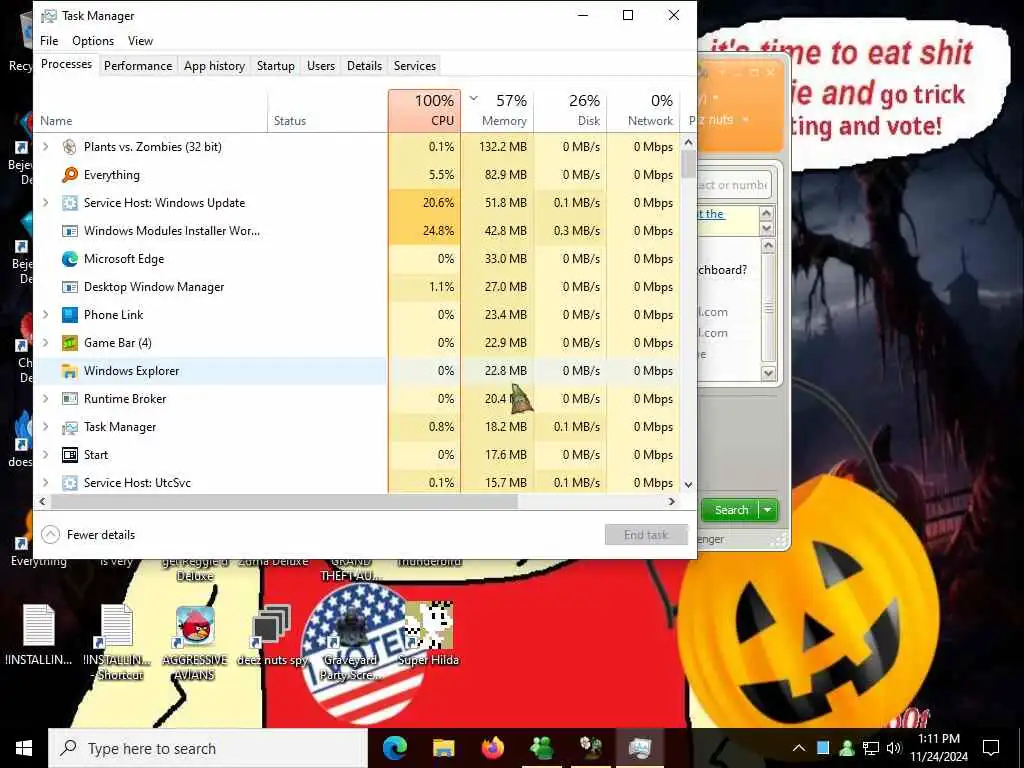Expand the Task Manager process row

click(x=46, y=427)
